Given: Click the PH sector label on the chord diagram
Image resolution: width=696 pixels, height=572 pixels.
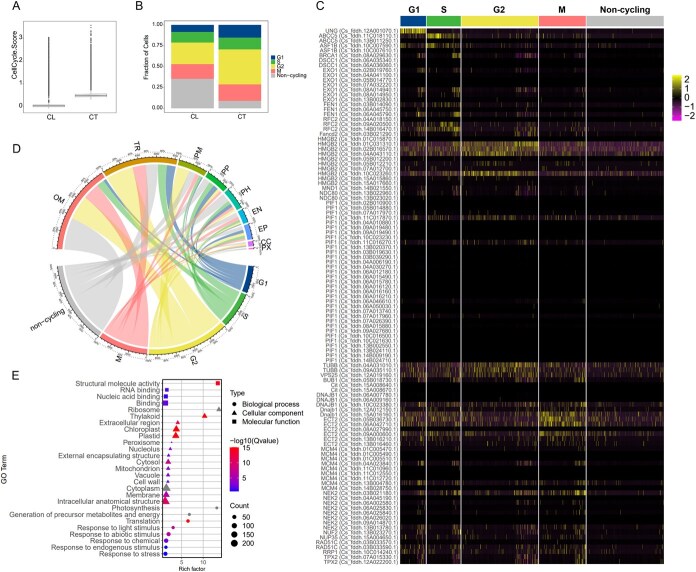Looking at the screenshot, I should 245,191.
